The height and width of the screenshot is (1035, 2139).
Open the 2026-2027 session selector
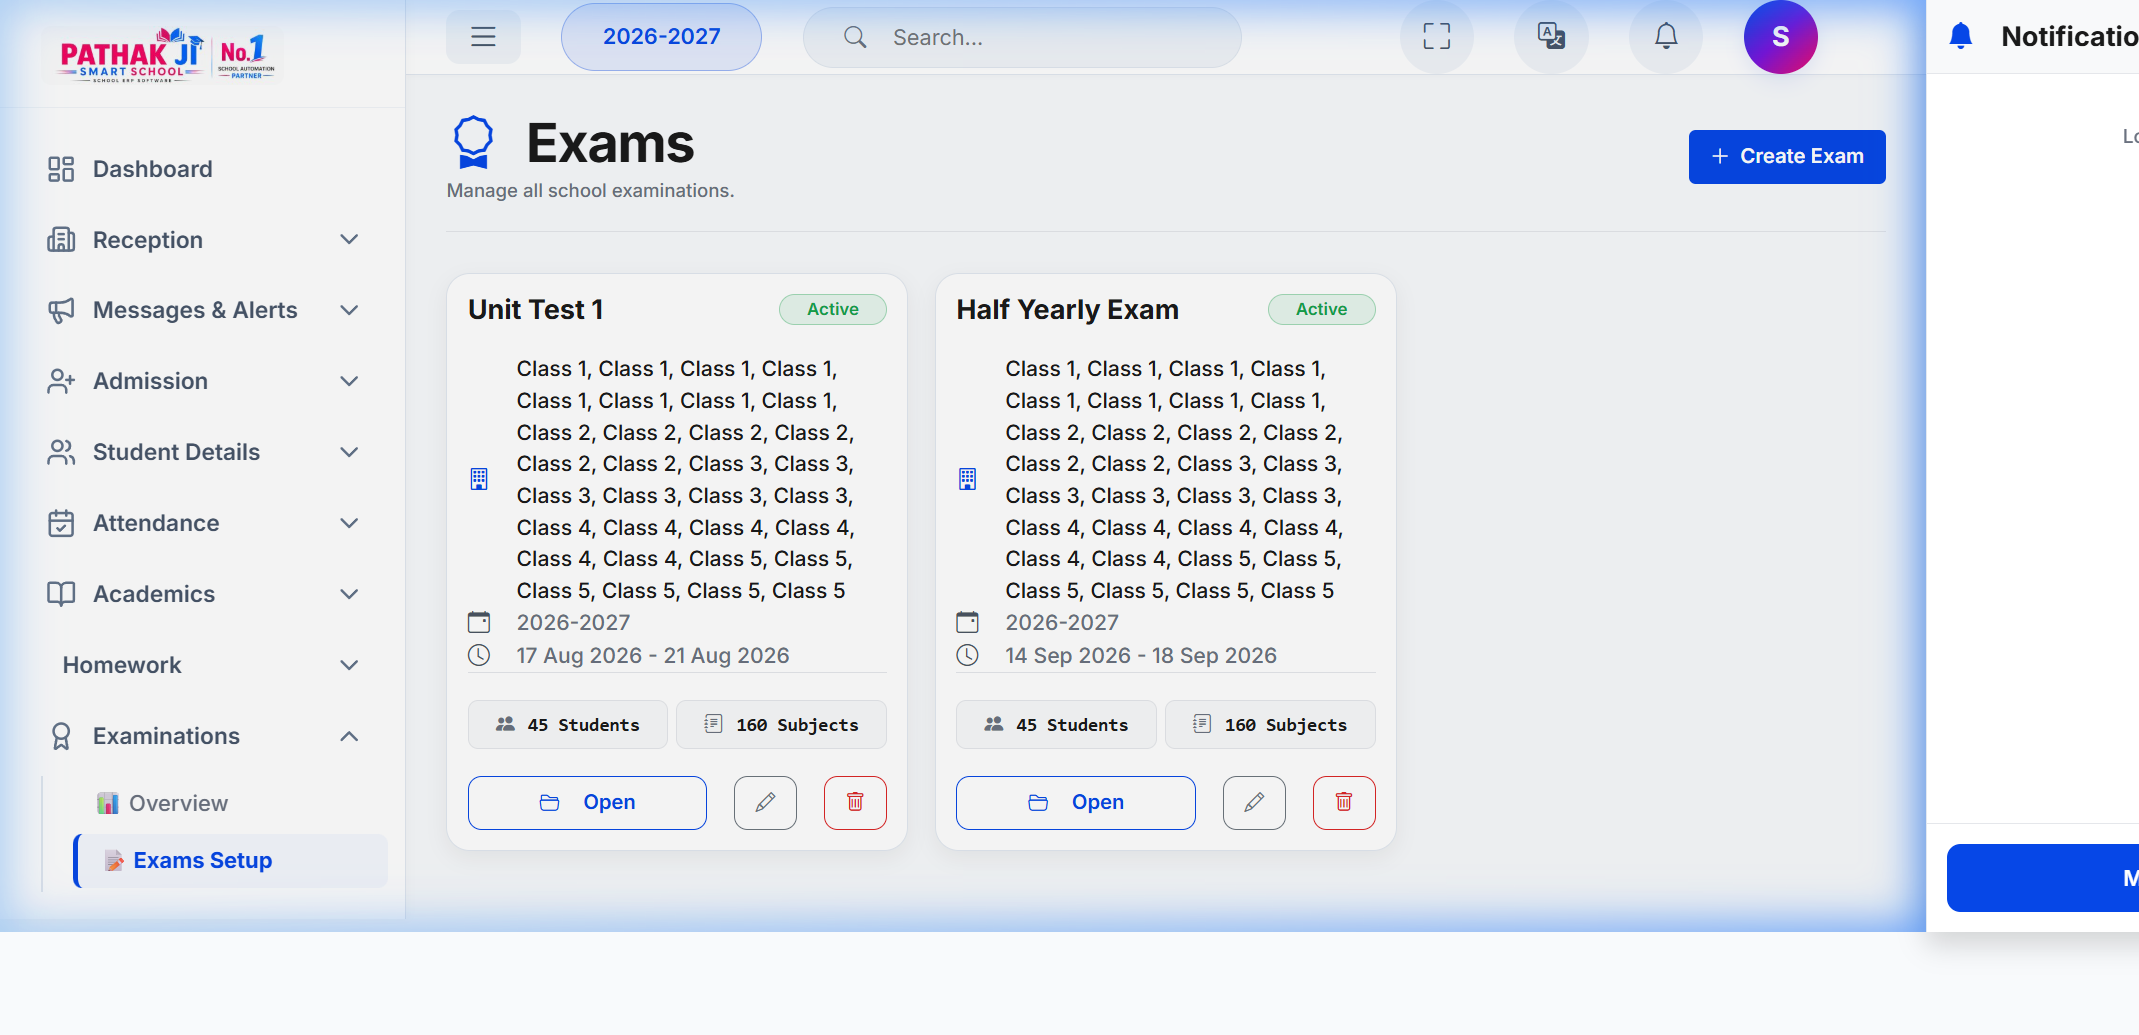pos(661,37)
